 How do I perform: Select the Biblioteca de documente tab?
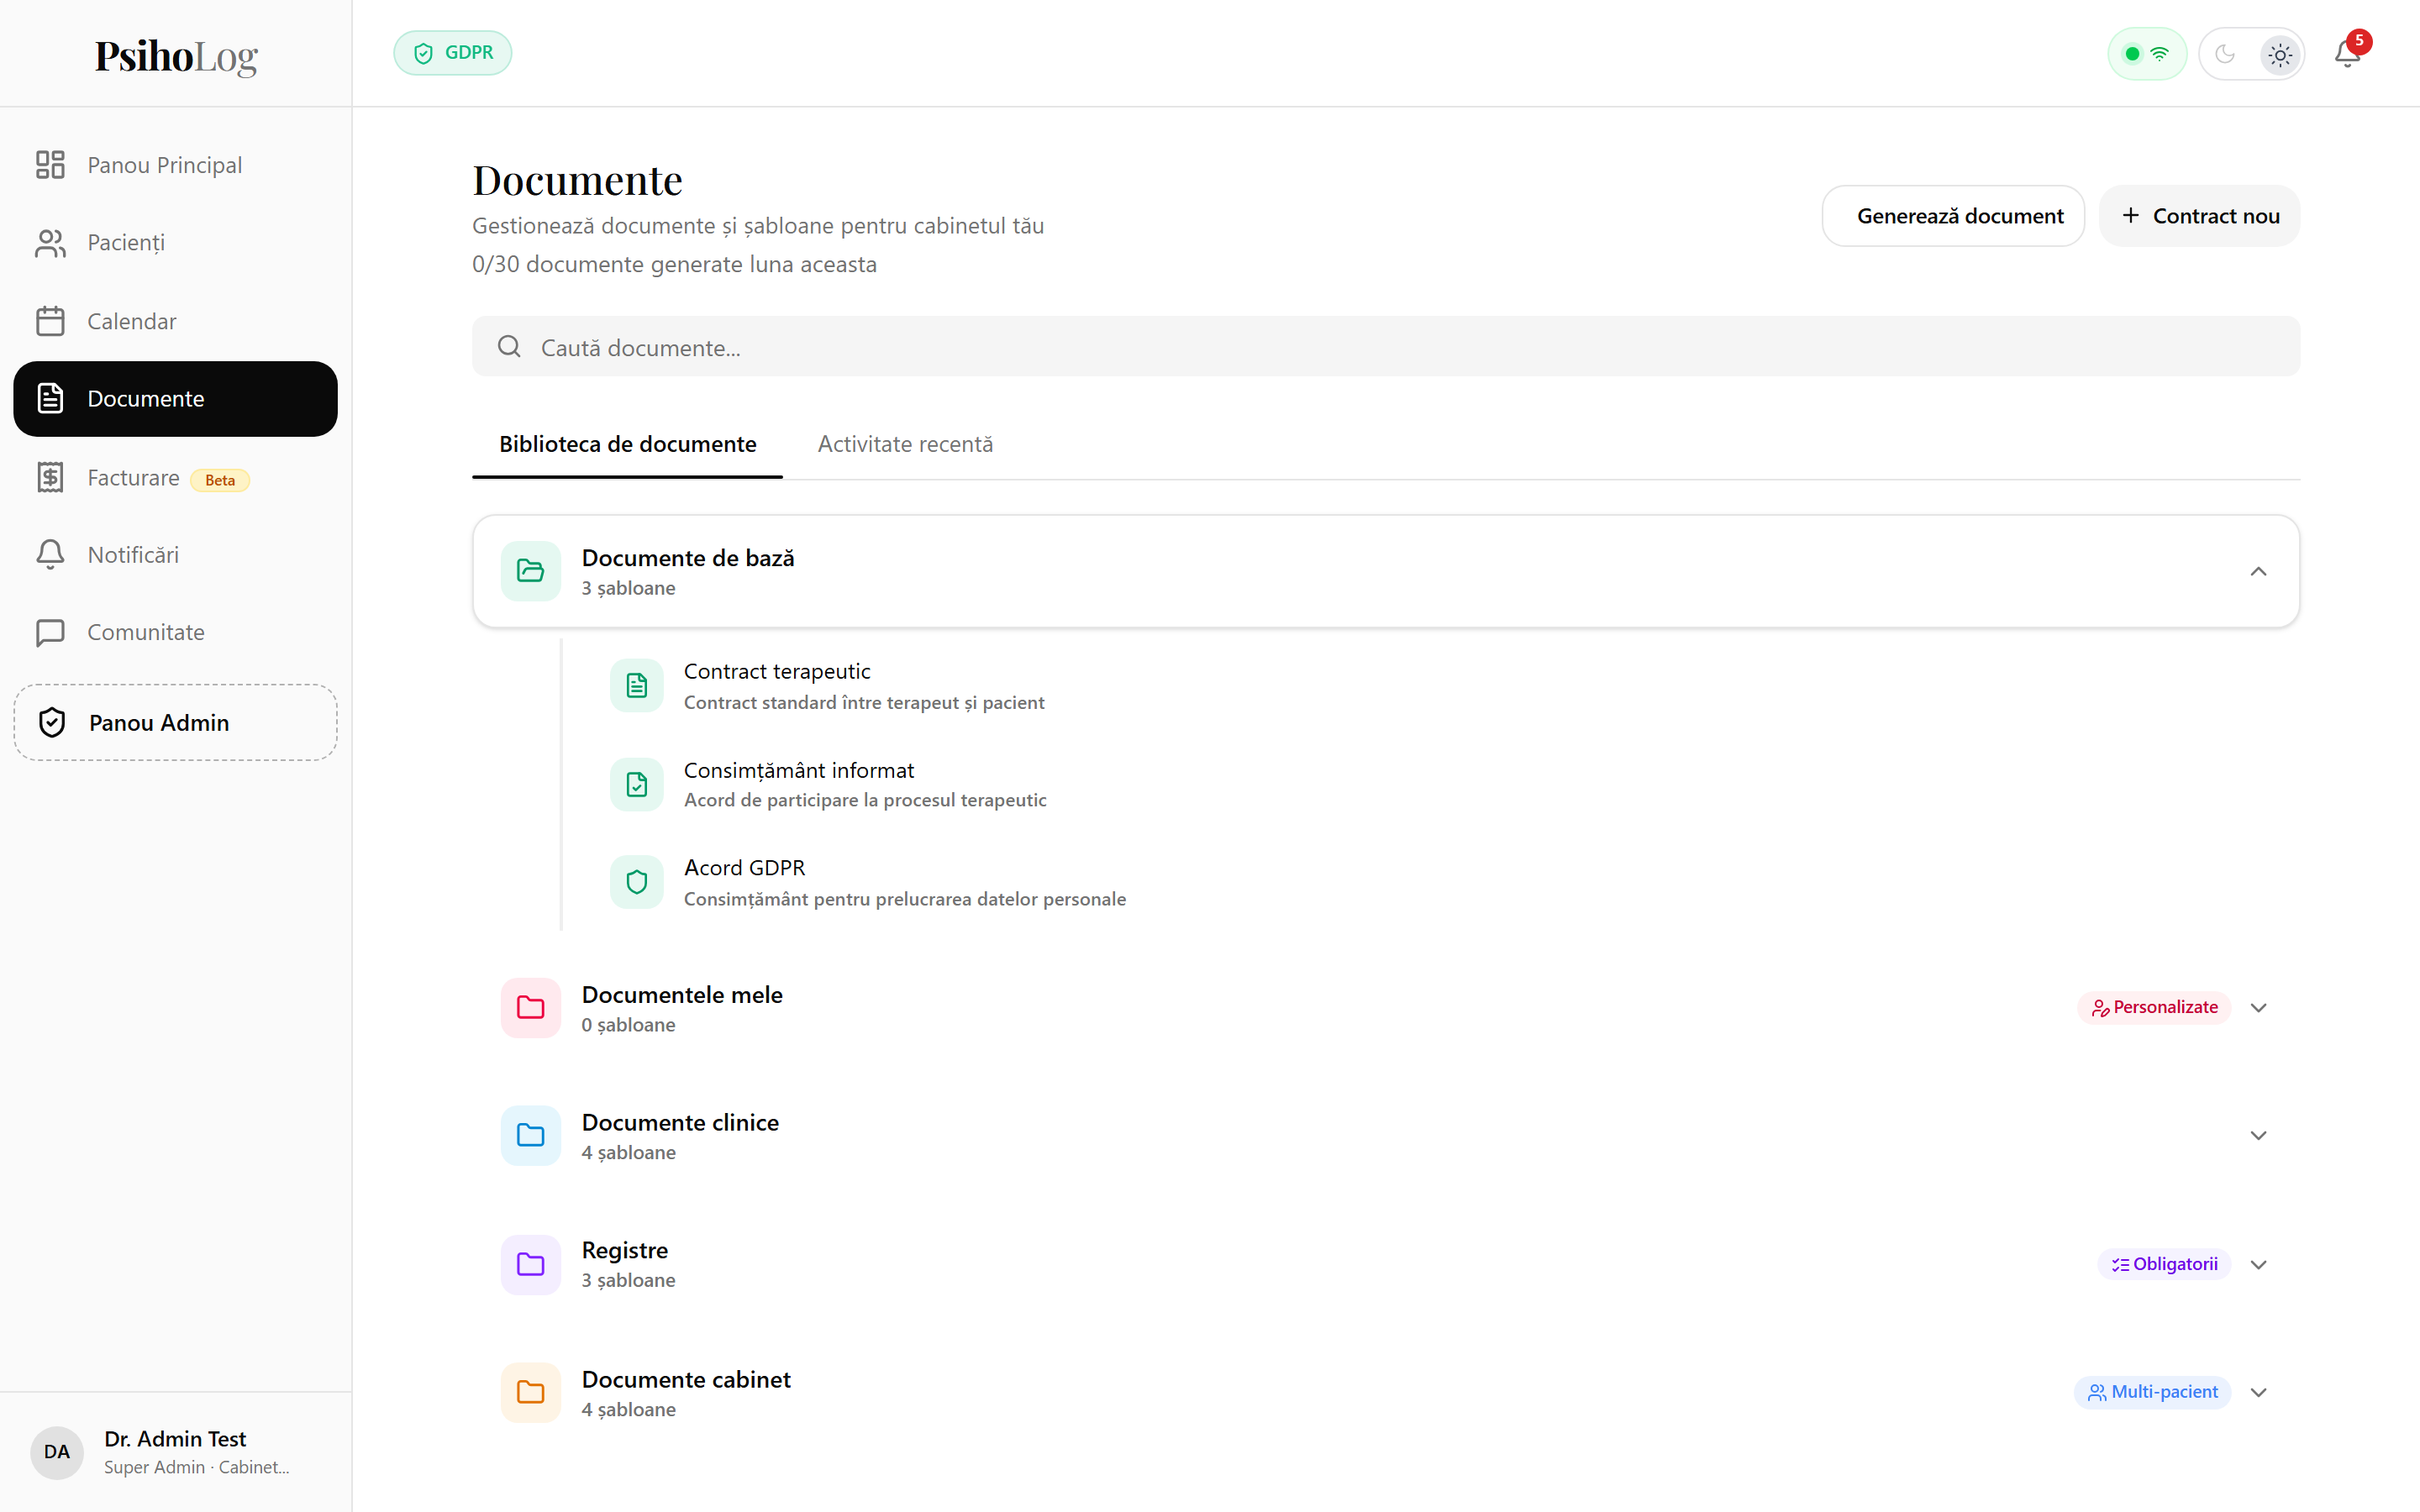[627, 444]
